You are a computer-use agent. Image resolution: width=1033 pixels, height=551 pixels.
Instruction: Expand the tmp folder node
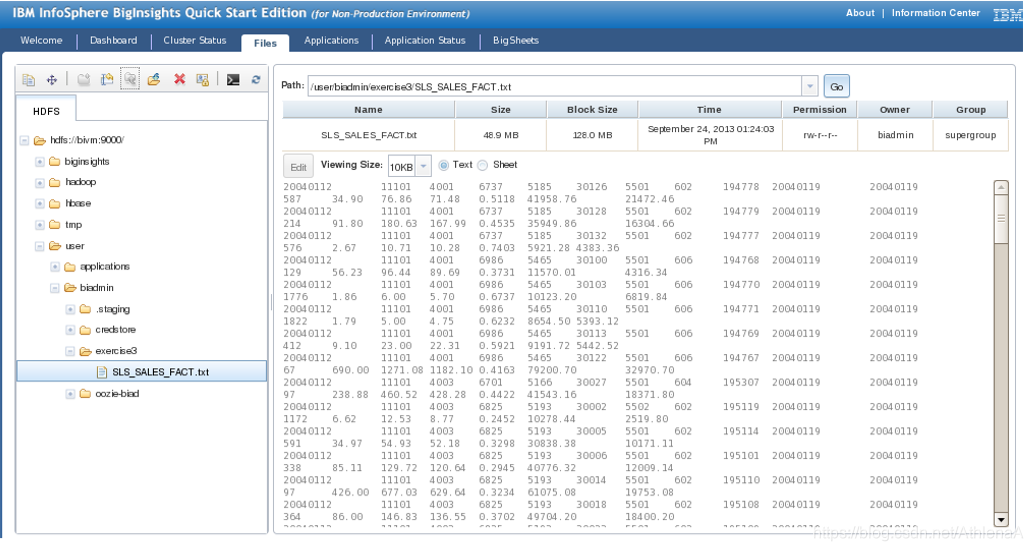[40, 225]
